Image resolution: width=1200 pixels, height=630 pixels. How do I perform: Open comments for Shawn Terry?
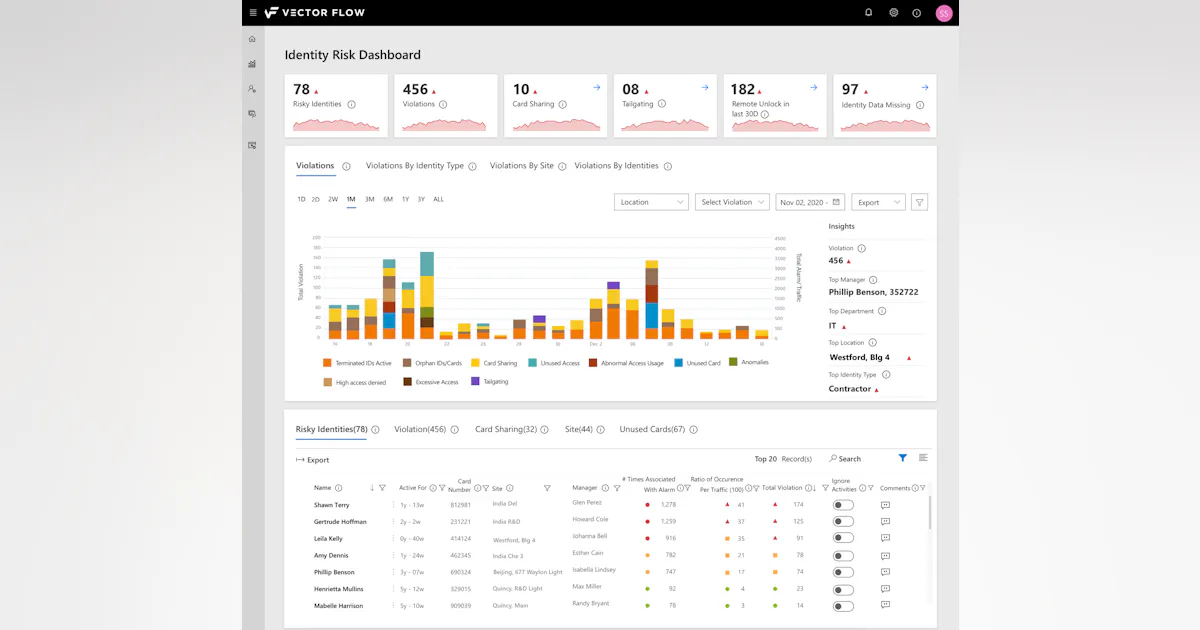[885, 505]
